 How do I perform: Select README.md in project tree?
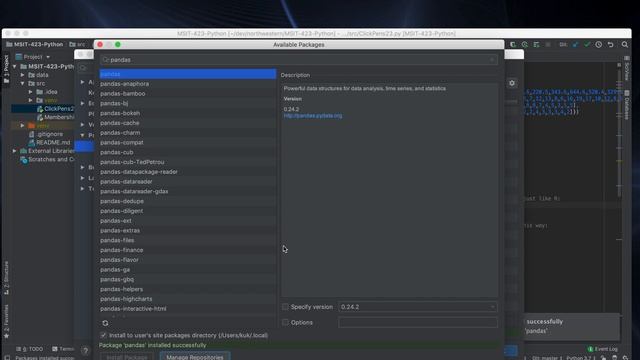point(53,142)
